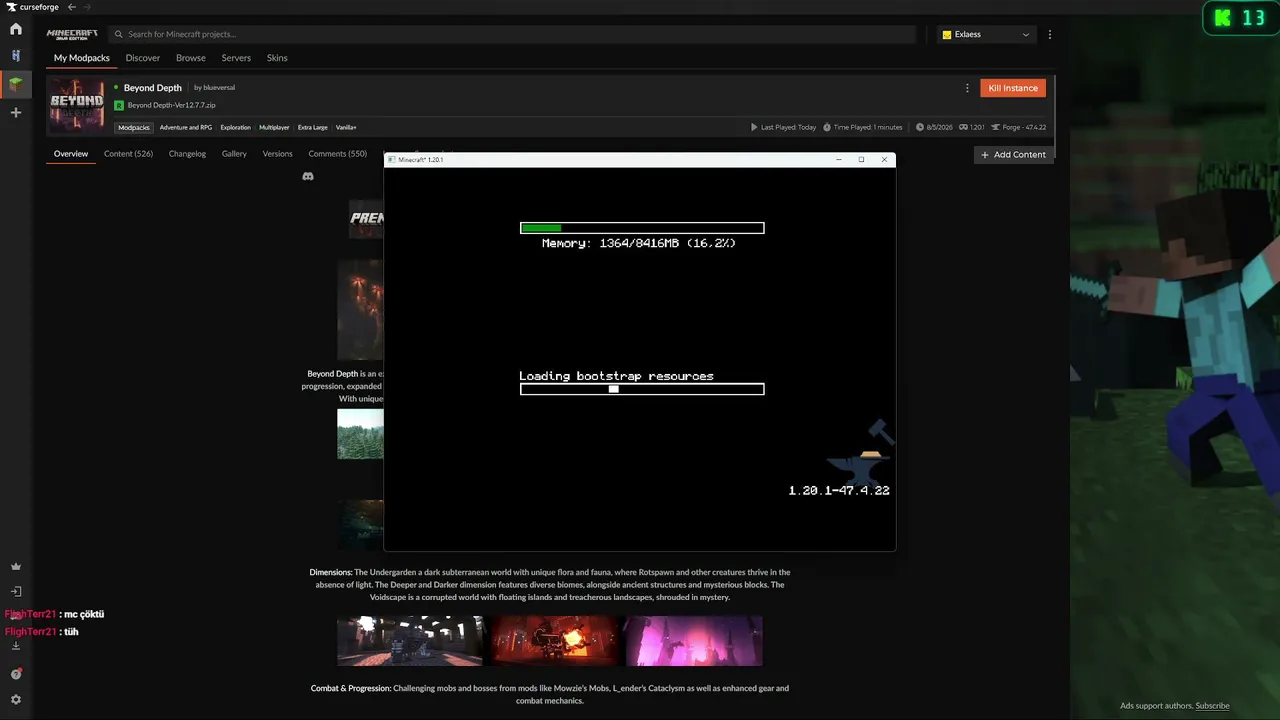This screenshot has height=720, width=1280.
Task: Click the Kill Instance button
Action: pos(1013,88)
